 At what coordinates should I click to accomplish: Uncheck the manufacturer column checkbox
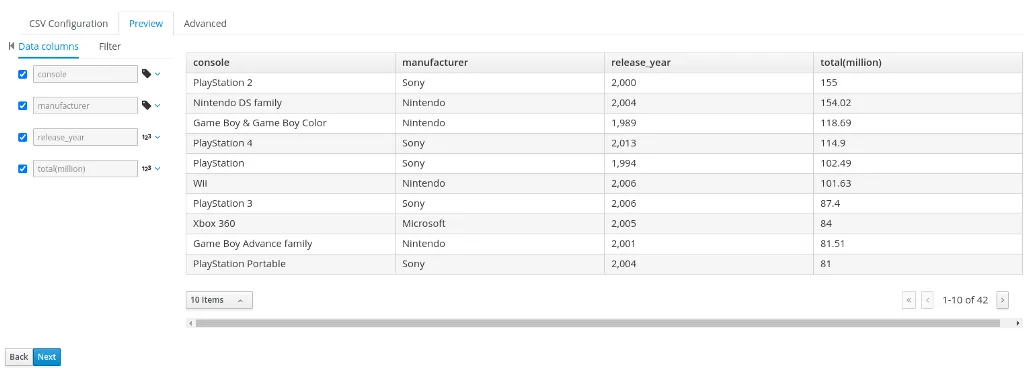(23, 106)
